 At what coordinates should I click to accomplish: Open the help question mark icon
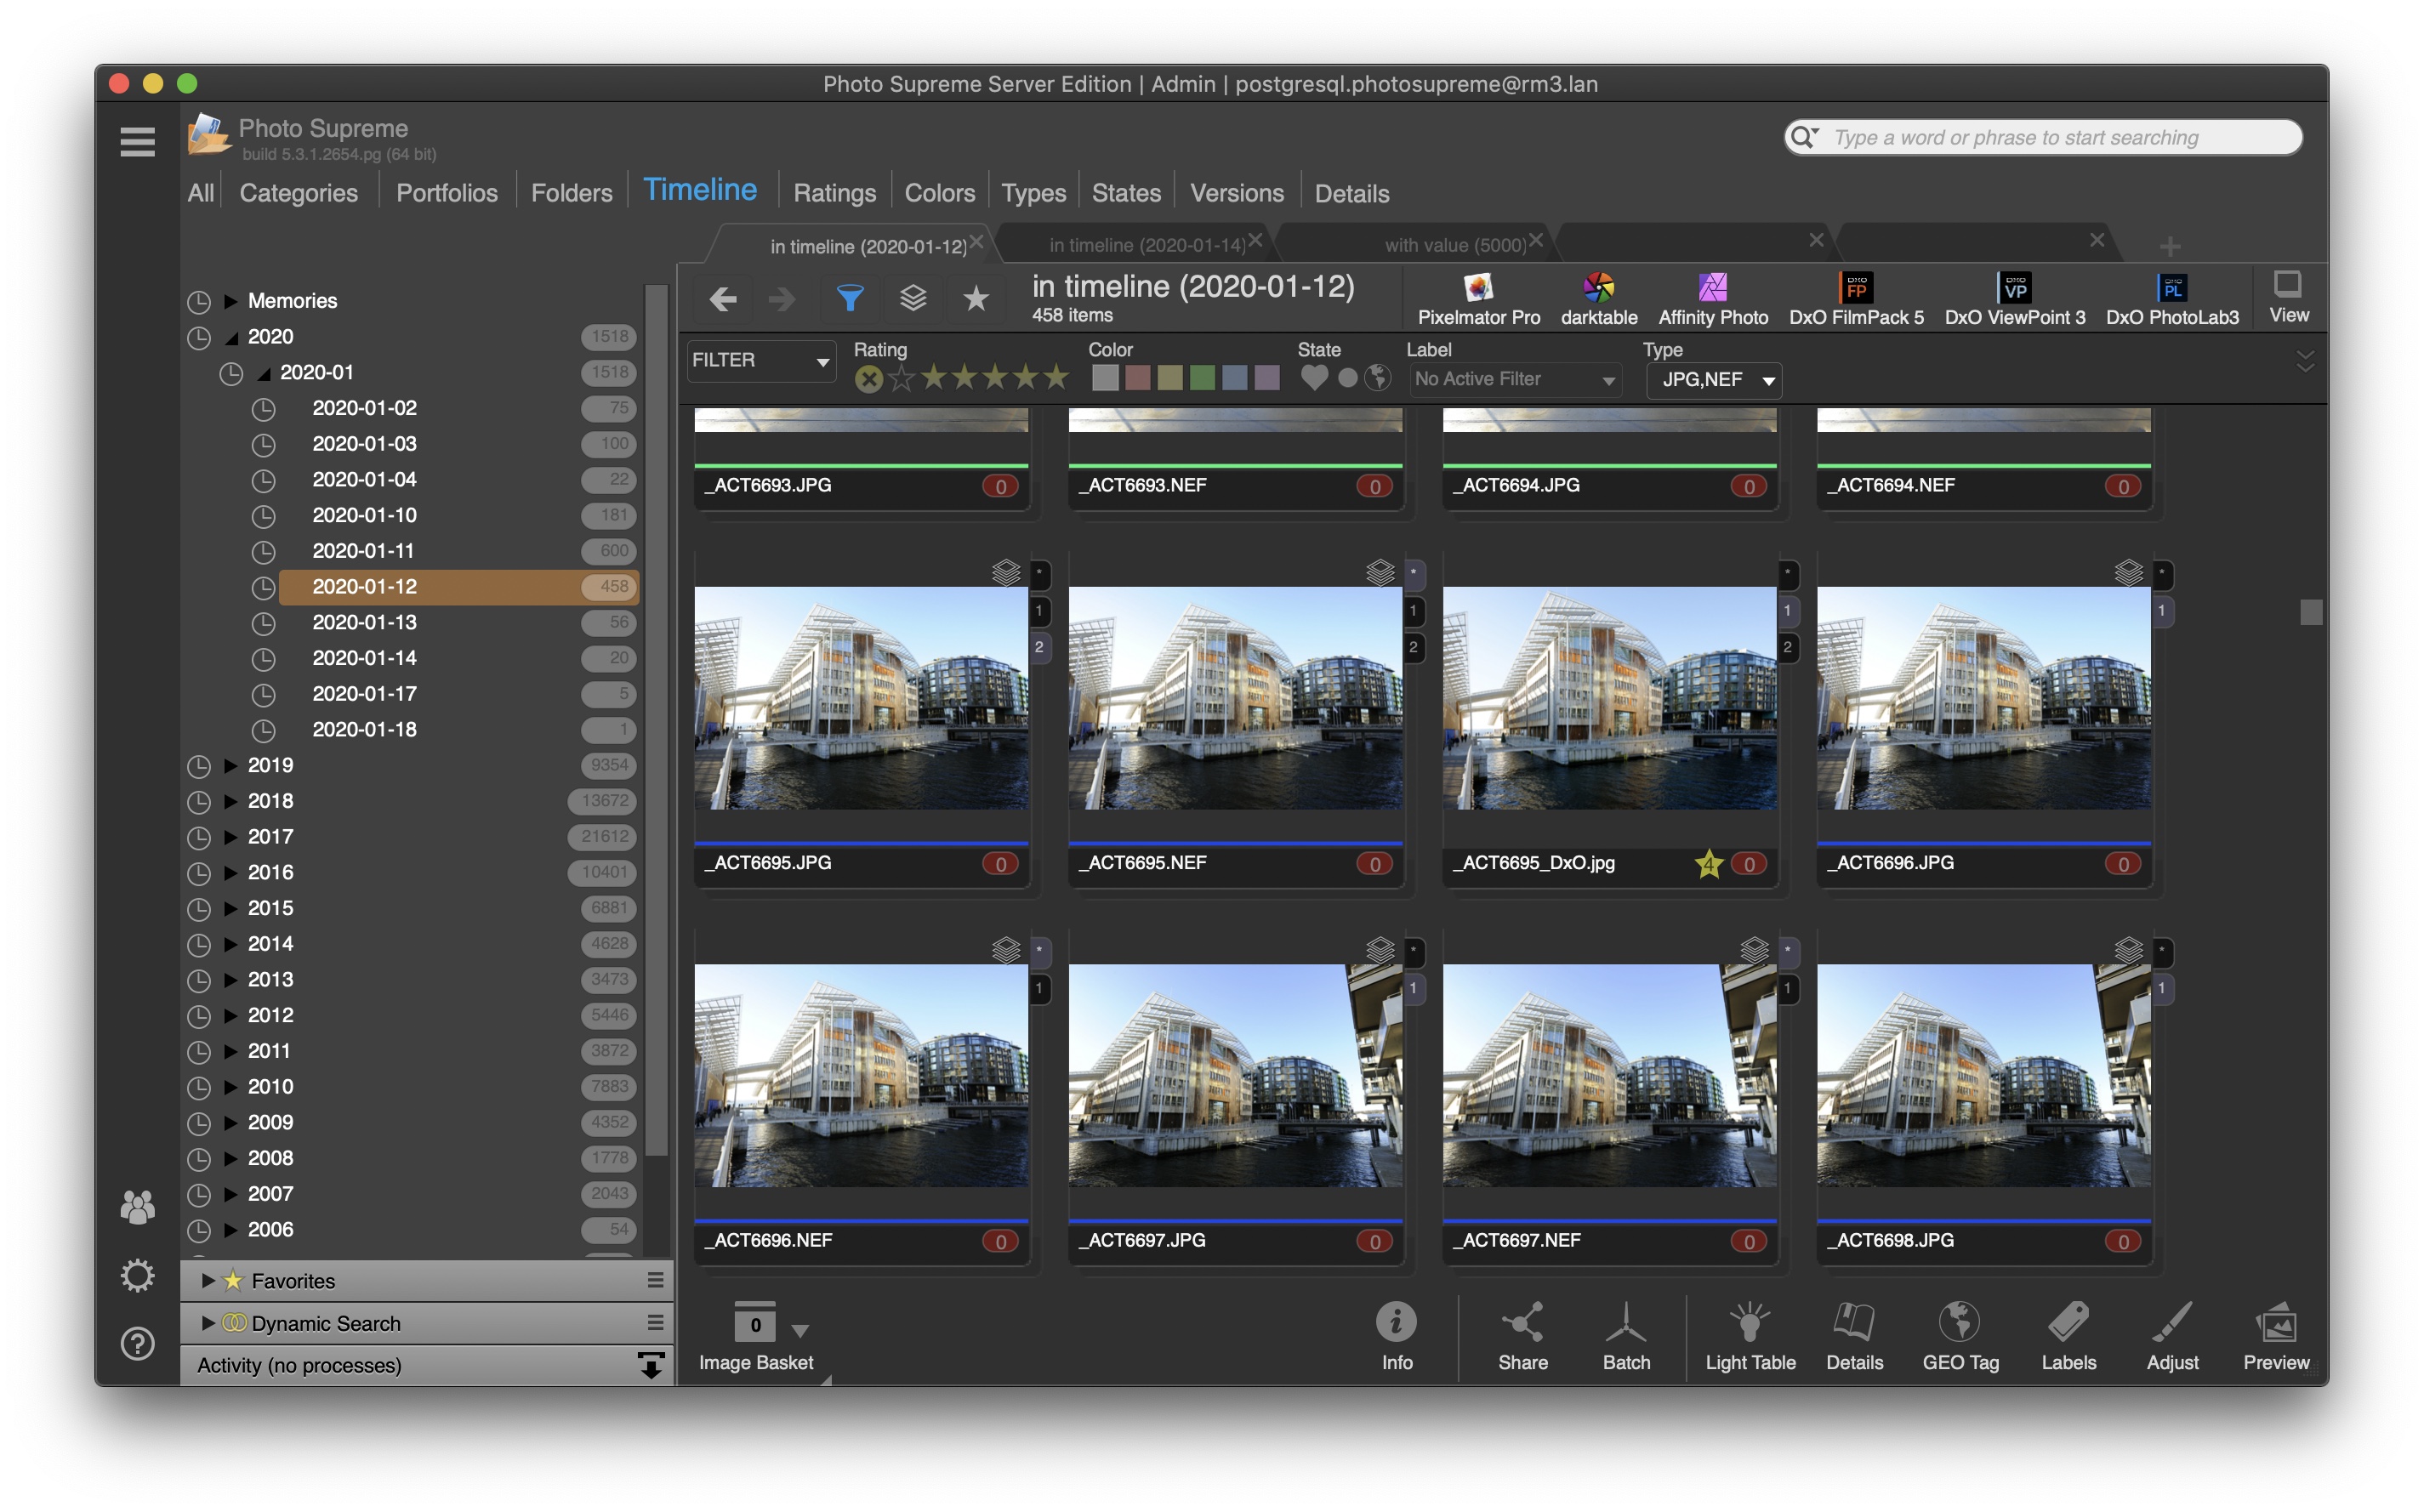point(137,1343)
